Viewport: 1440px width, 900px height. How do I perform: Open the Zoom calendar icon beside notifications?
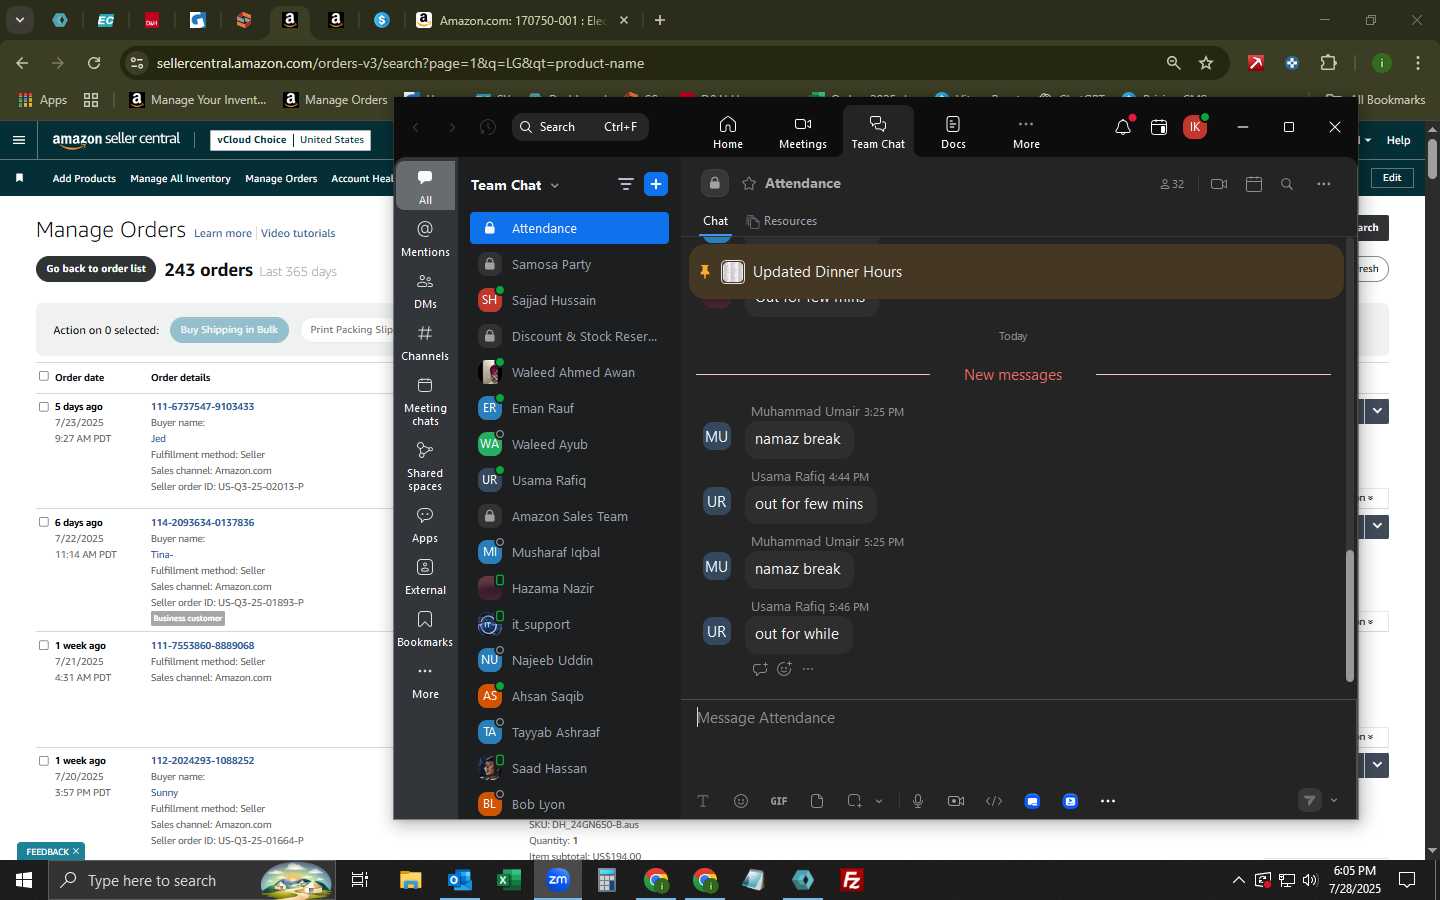1159,127
